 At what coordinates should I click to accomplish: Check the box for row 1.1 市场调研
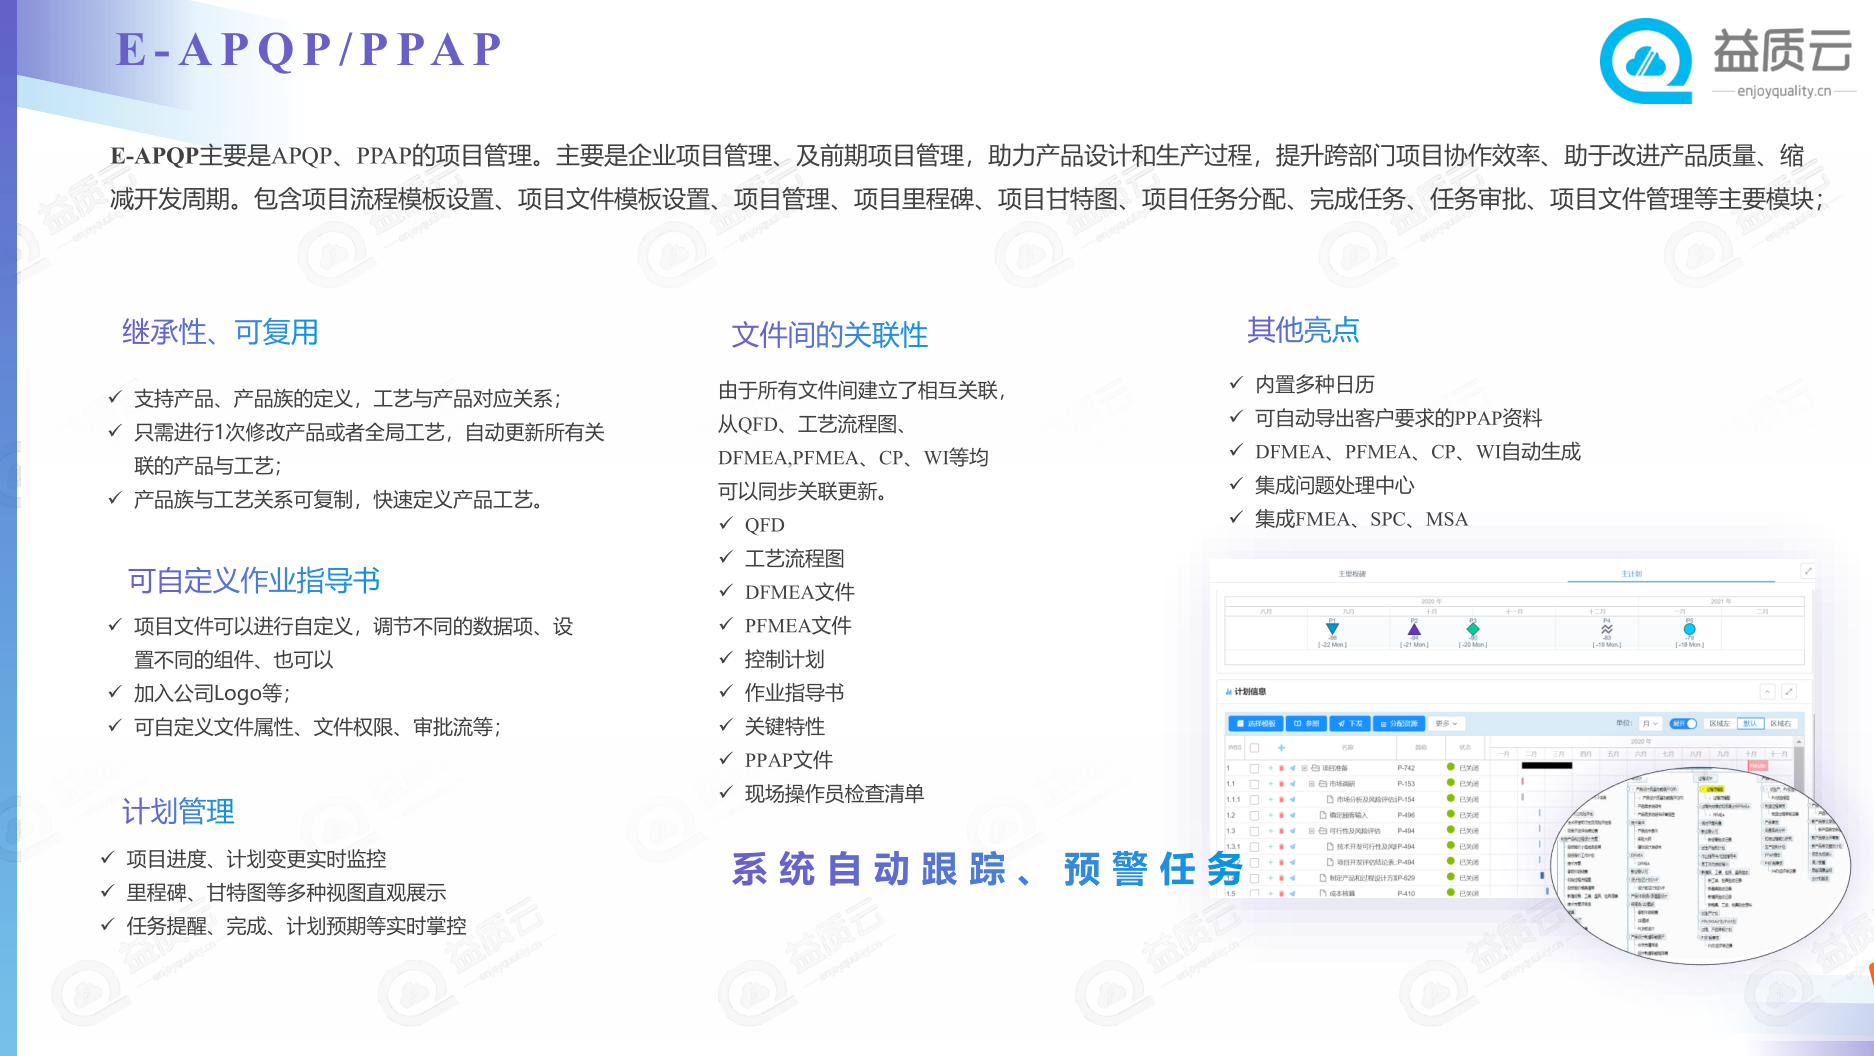pos(1254,784)
